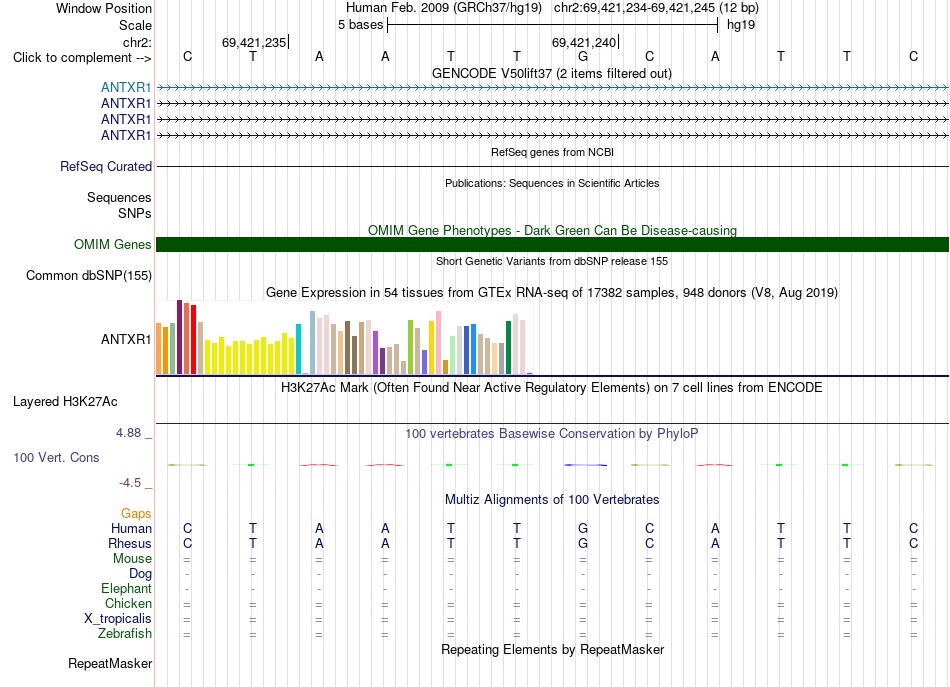Click the G base in the Human alignment row
The width and height of the screenshot is (950, 687).
(x=583, y=528)
